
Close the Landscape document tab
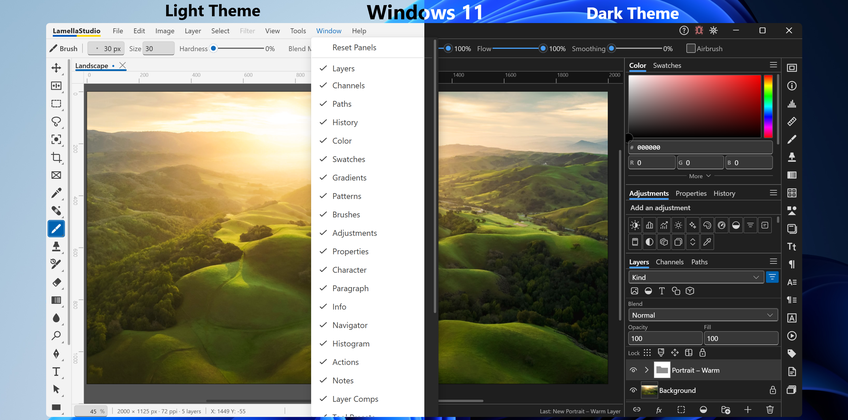122,65
